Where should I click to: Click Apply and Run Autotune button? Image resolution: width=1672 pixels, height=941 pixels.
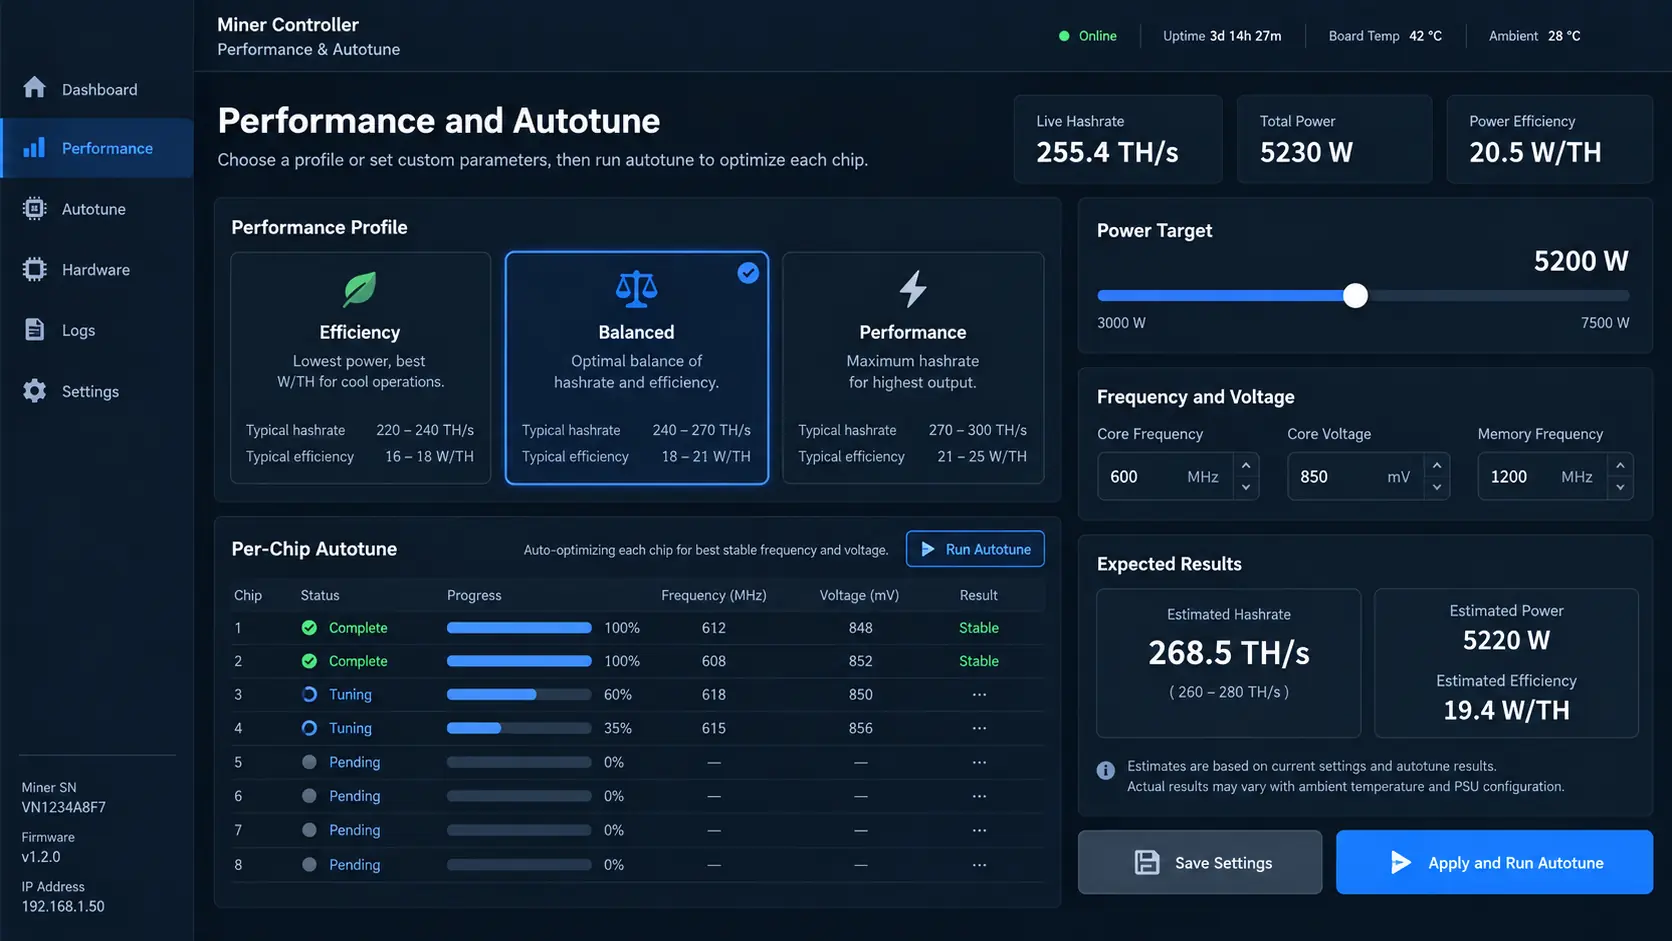pyautogui.click(x=1494, y=862)
